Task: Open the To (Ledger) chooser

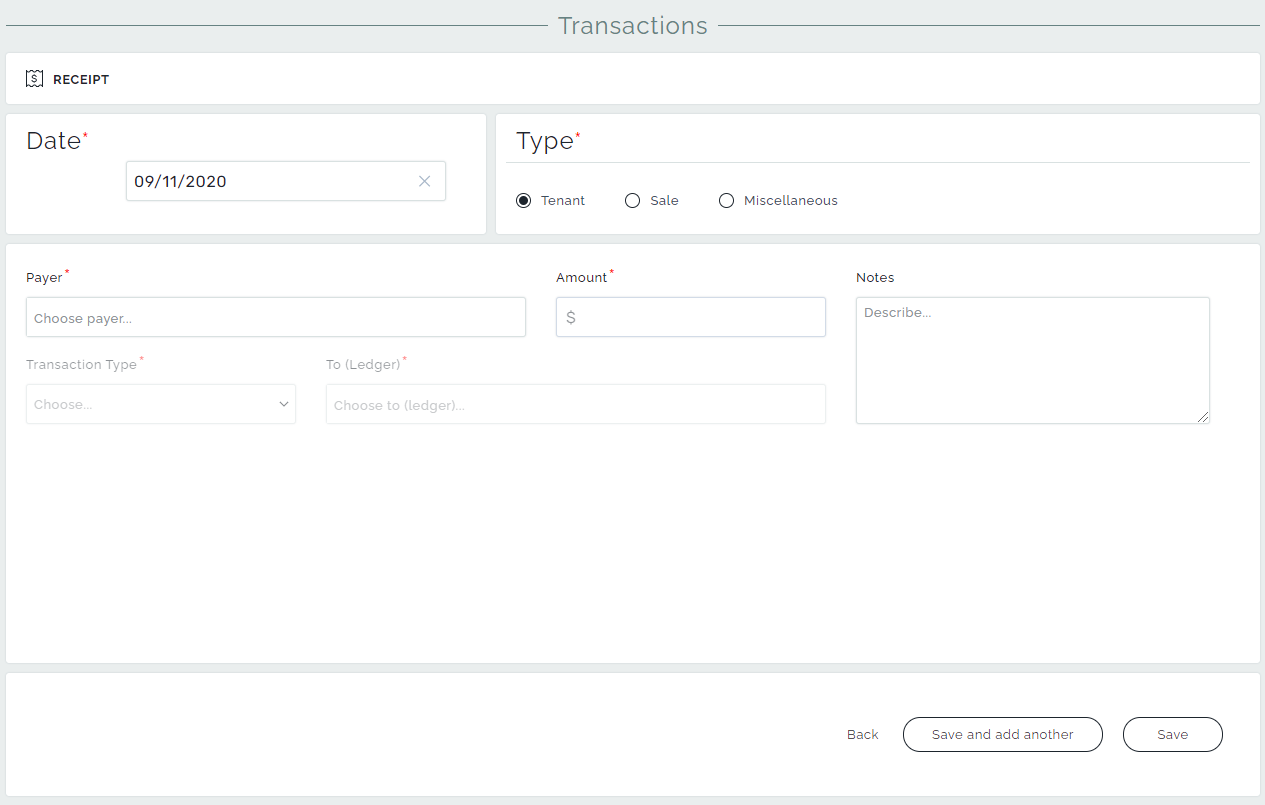Action: click(575, 404)
